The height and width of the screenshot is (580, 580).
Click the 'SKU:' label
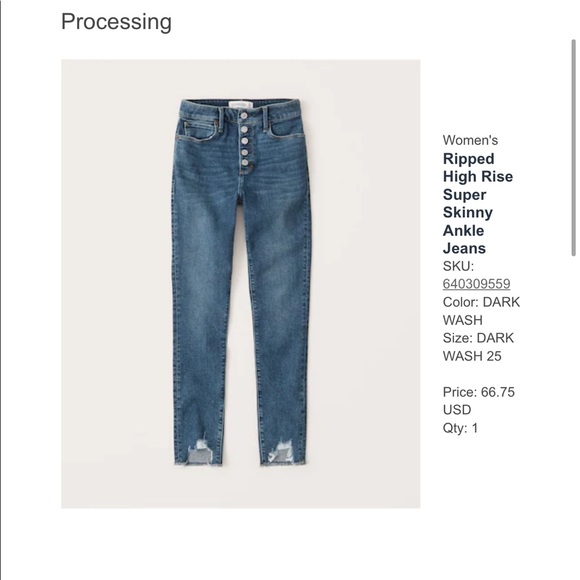point(458,266)
